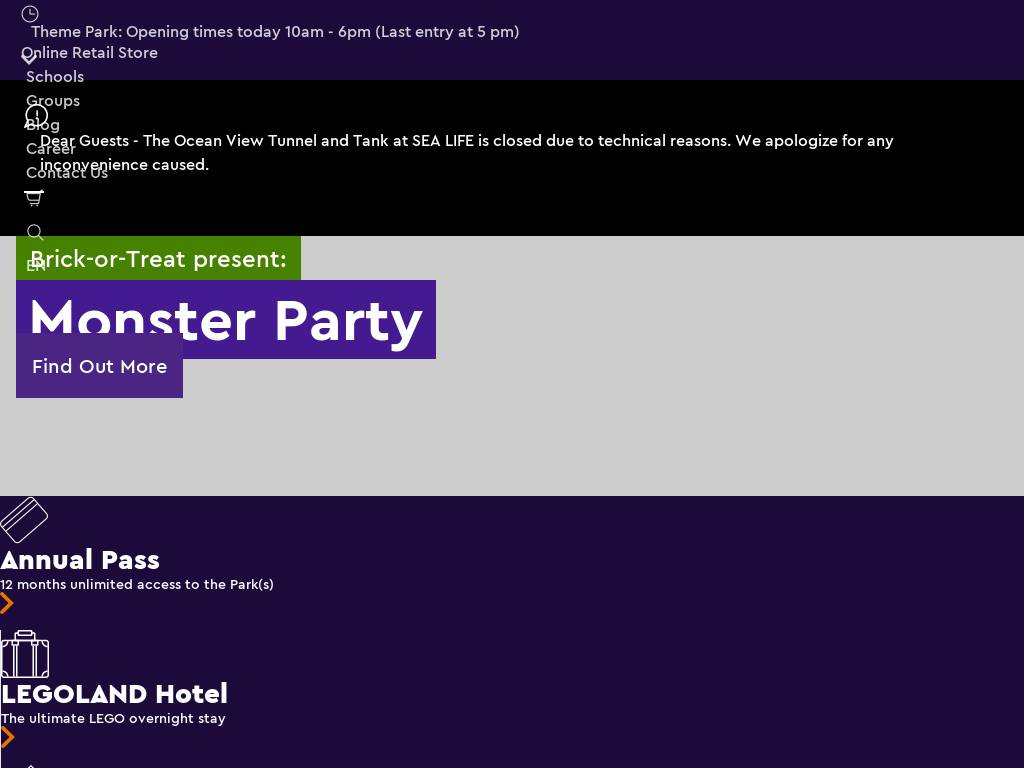Click the Monster Party banner title
Screen dimensions: 1024x768
(226, 320)
